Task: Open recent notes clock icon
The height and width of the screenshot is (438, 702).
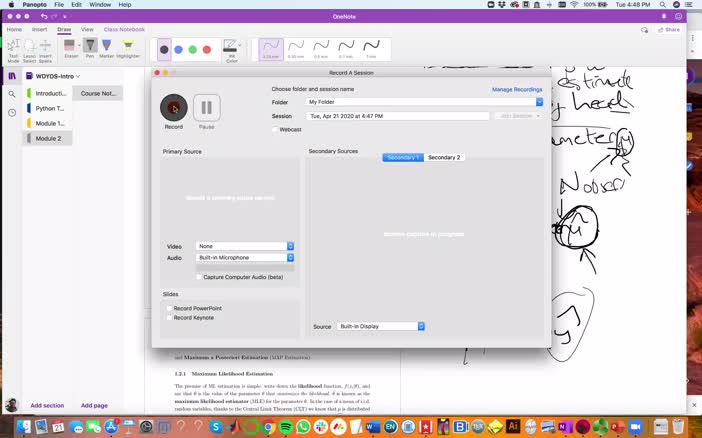Action: 12,112
